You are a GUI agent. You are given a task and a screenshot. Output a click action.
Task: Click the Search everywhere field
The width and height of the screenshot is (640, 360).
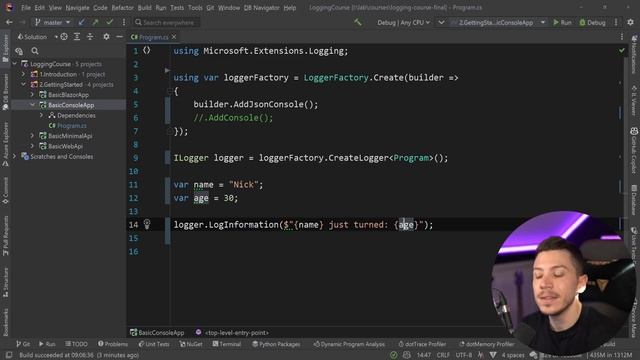coord(167,22)
